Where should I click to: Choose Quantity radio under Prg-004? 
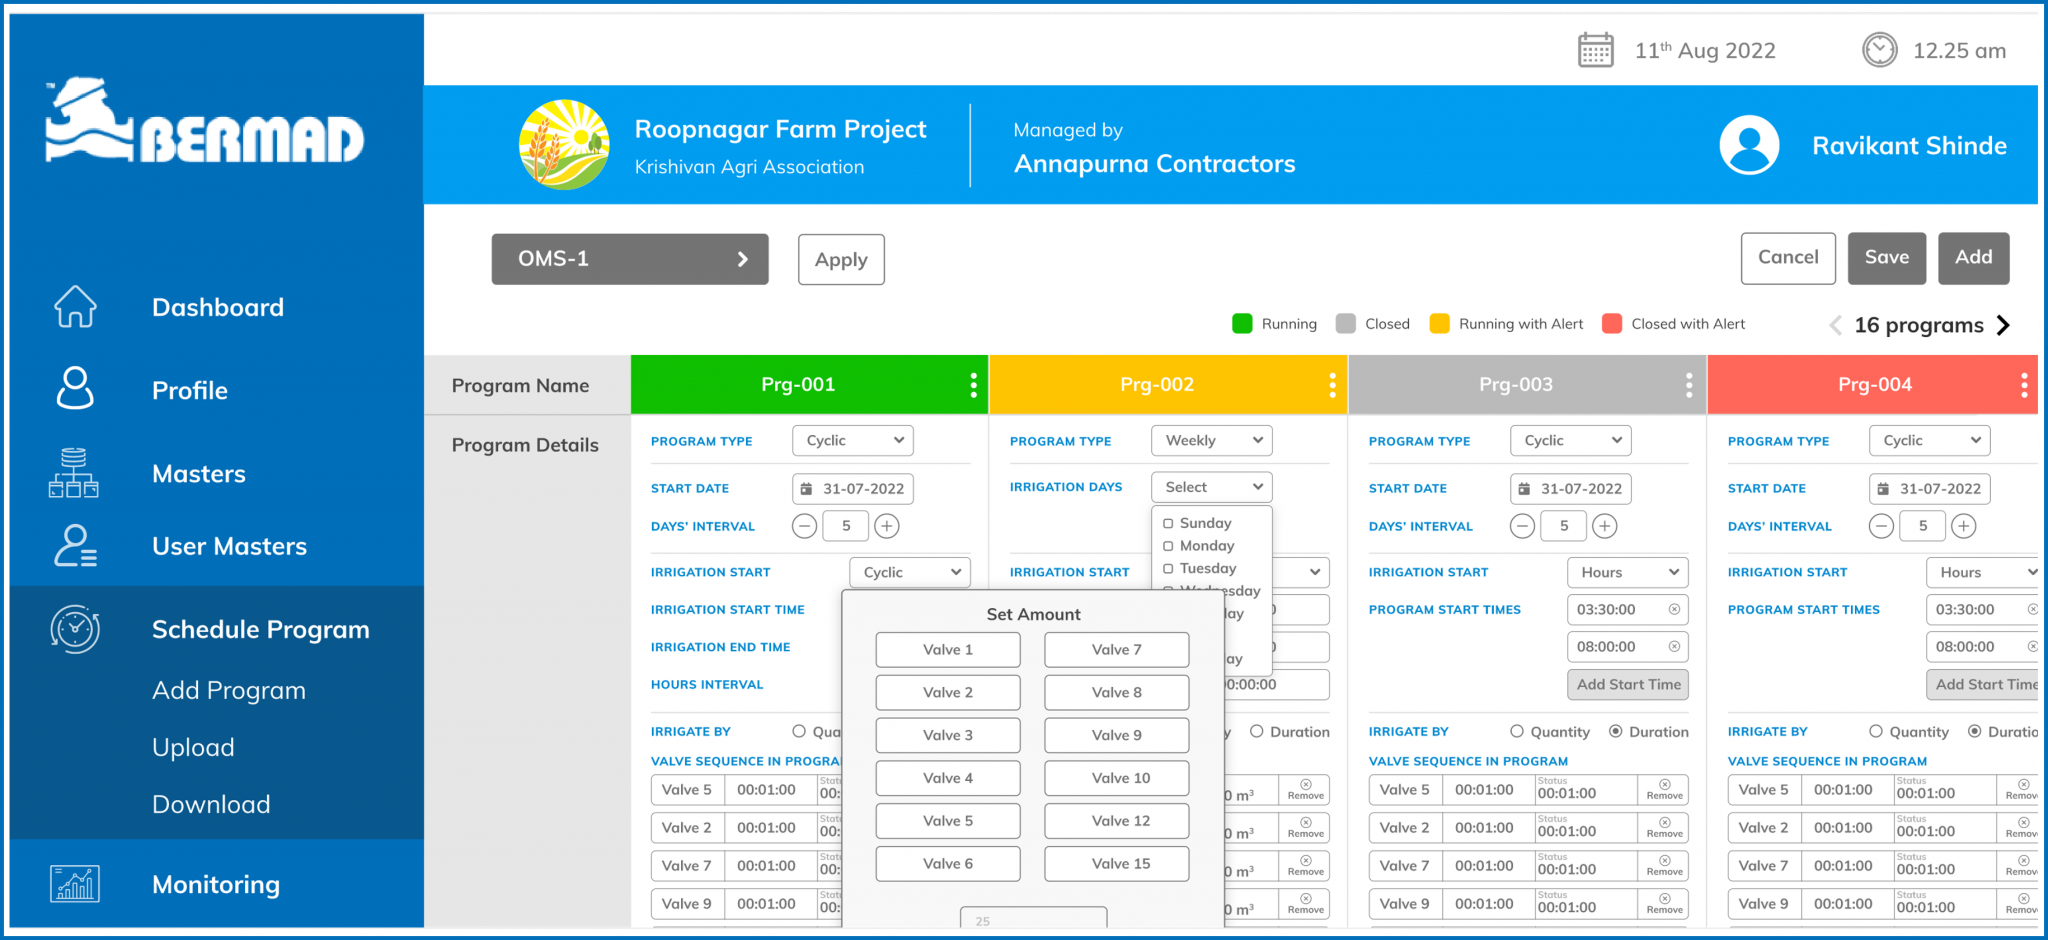coord(1876,731)
